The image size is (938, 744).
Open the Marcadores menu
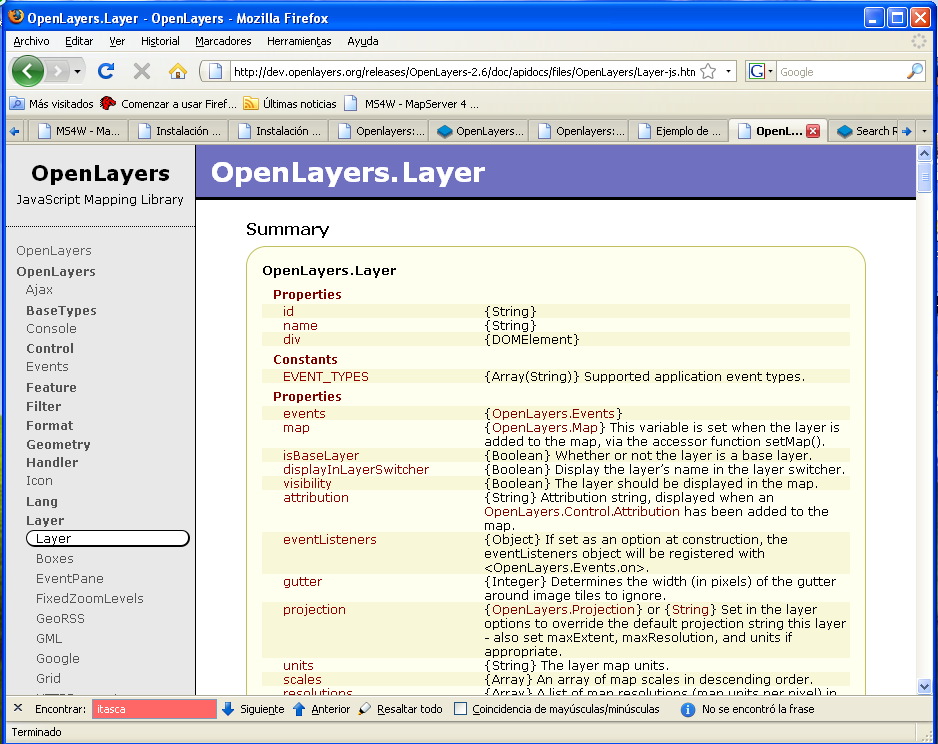coord(223,41)
